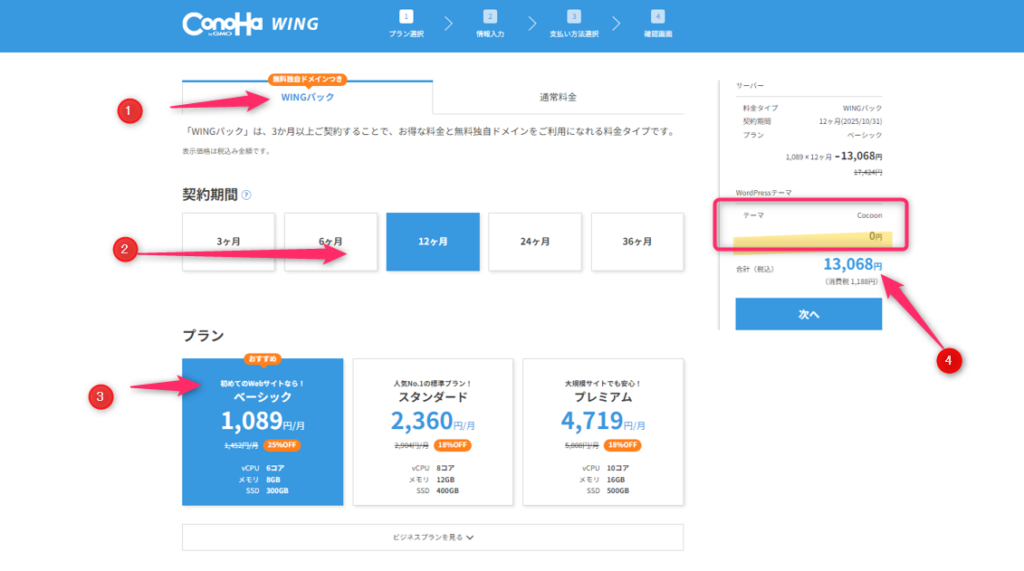Choose the 36ヶ月 contract period
The width and height of the screenshot is (1024, 571).
click(x=637, y=242)
